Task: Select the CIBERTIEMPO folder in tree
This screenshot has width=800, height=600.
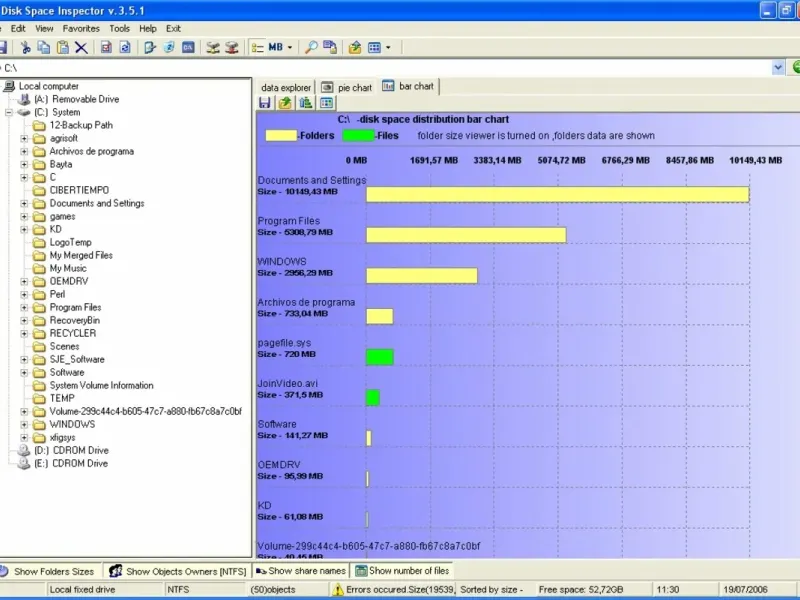Action: pos(79,190)
